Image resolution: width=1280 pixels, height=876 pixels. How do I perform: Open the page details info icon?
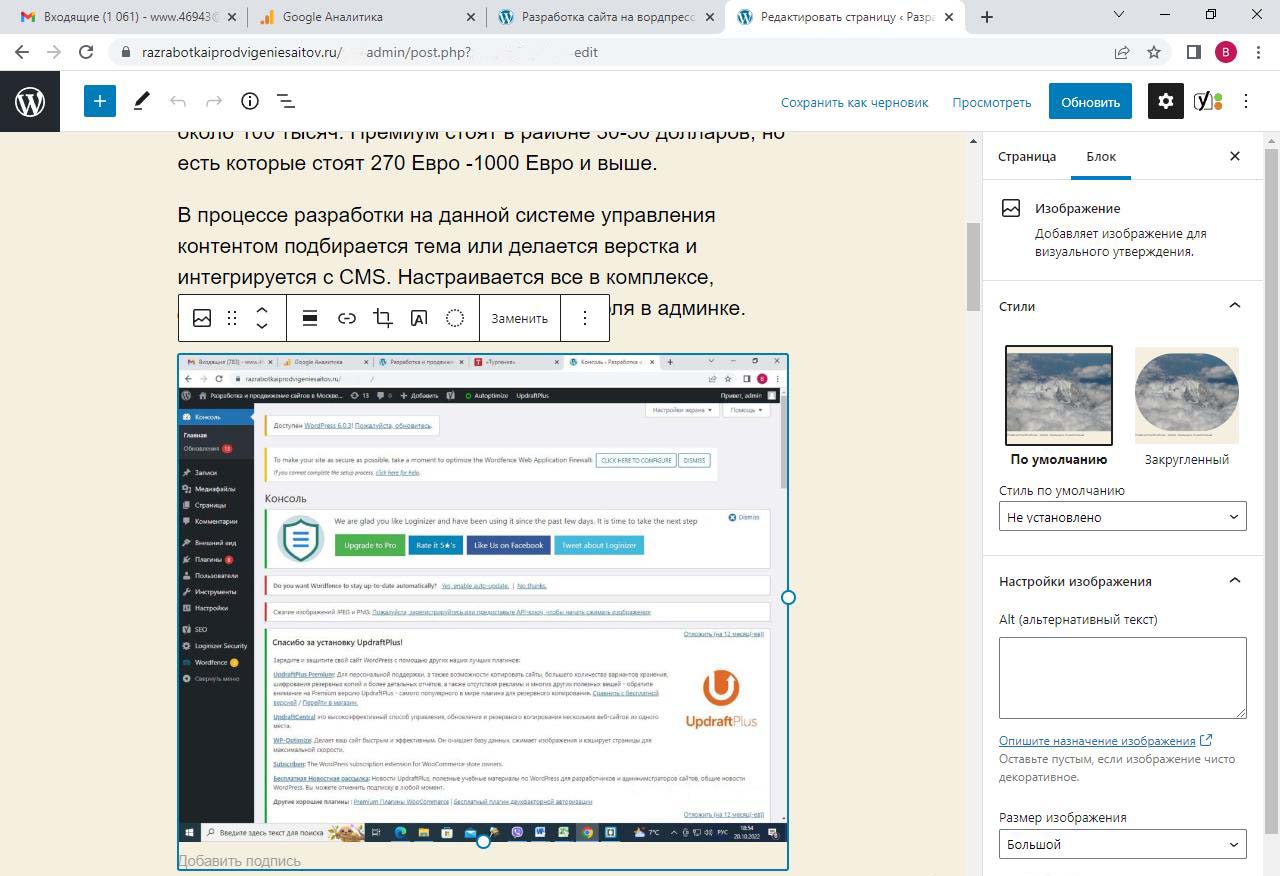pos(250,101)
